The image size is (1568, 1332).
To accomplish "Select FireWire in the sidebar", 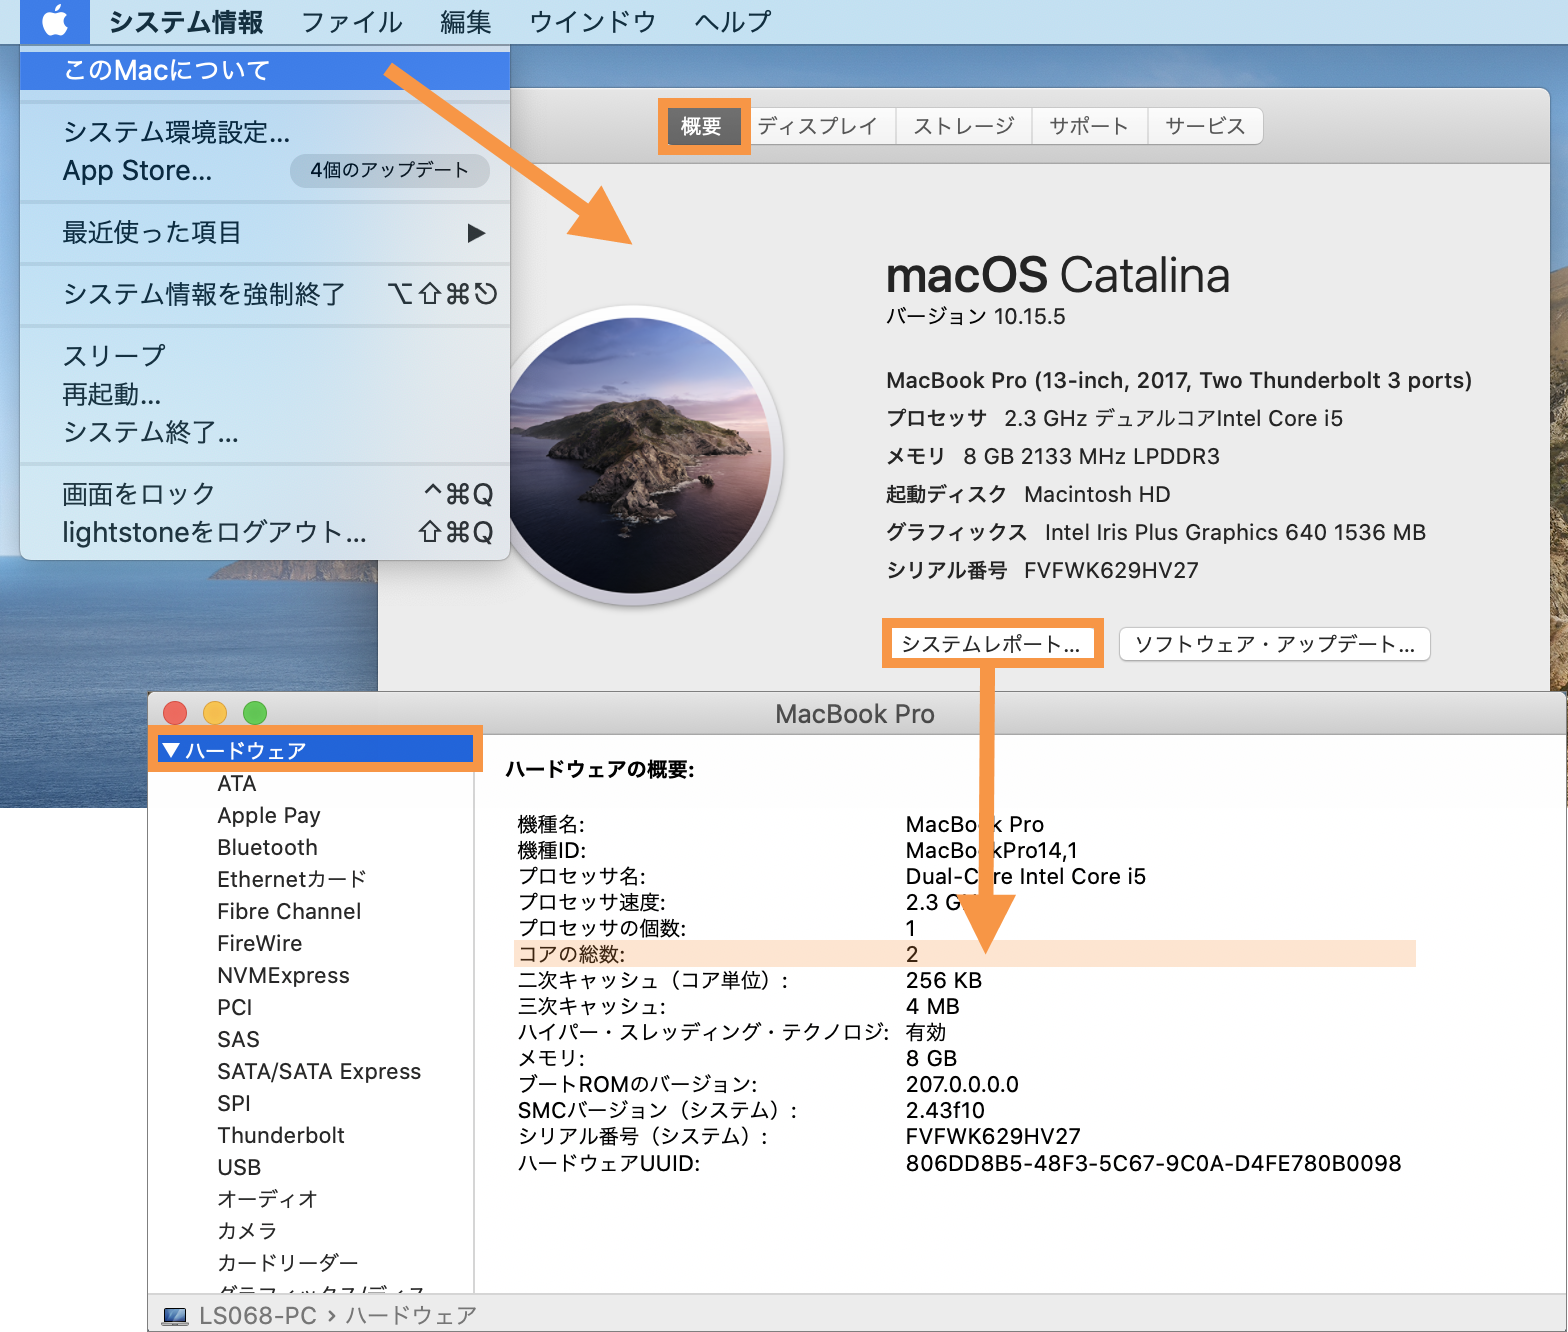I will [260, 944].
